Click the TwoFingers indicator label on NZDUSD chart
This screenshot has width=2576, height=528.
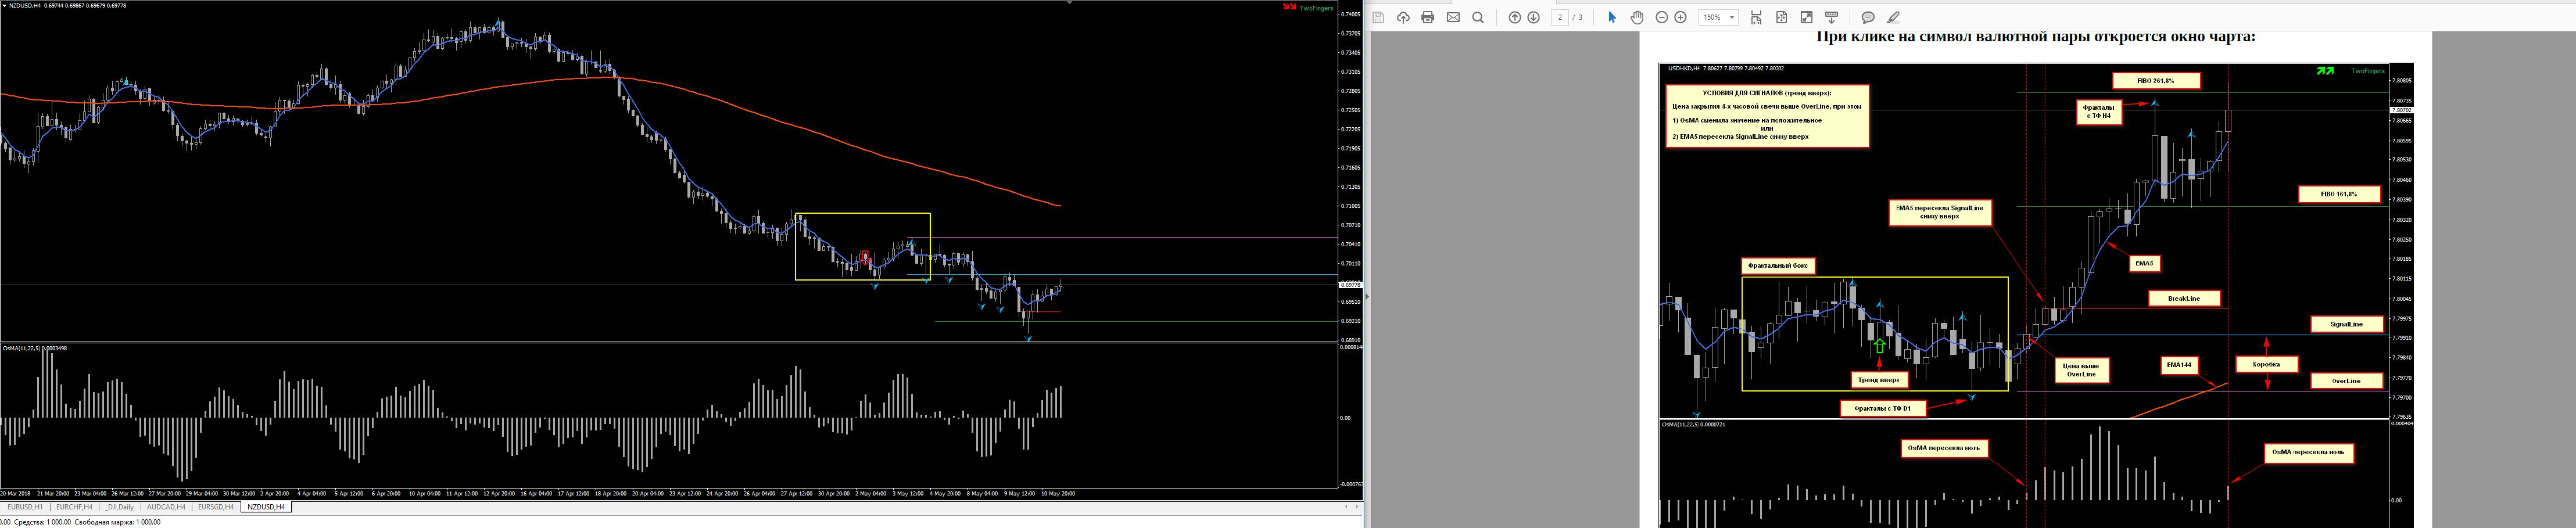click(1316, 7)
